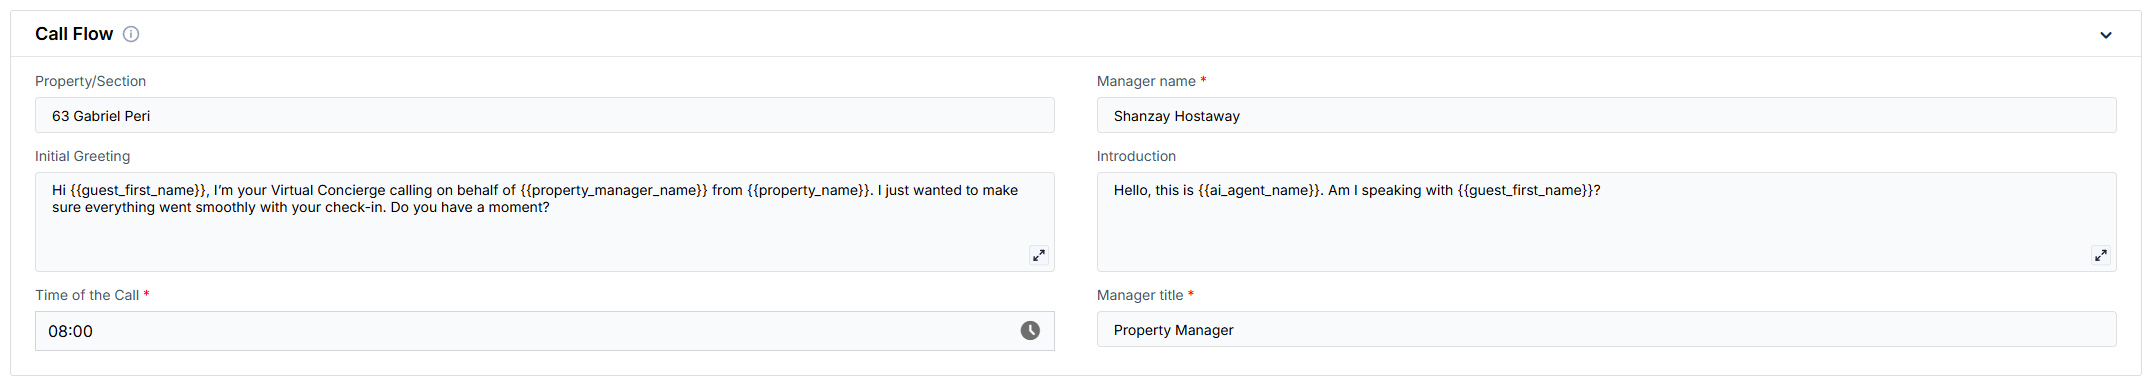Place cursor on {{property_manager_name}} placeholder text
Viewport: 2152px width, 386px height.
(x=614, y=190)
